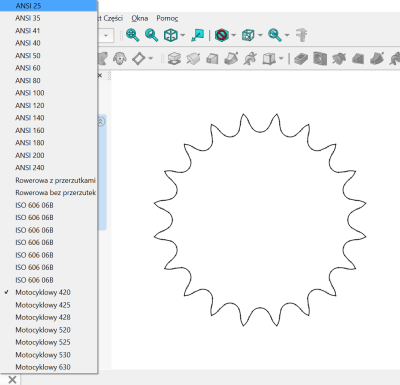
Task: Click the subtractive Sweep icon
Action: [377, 59]
